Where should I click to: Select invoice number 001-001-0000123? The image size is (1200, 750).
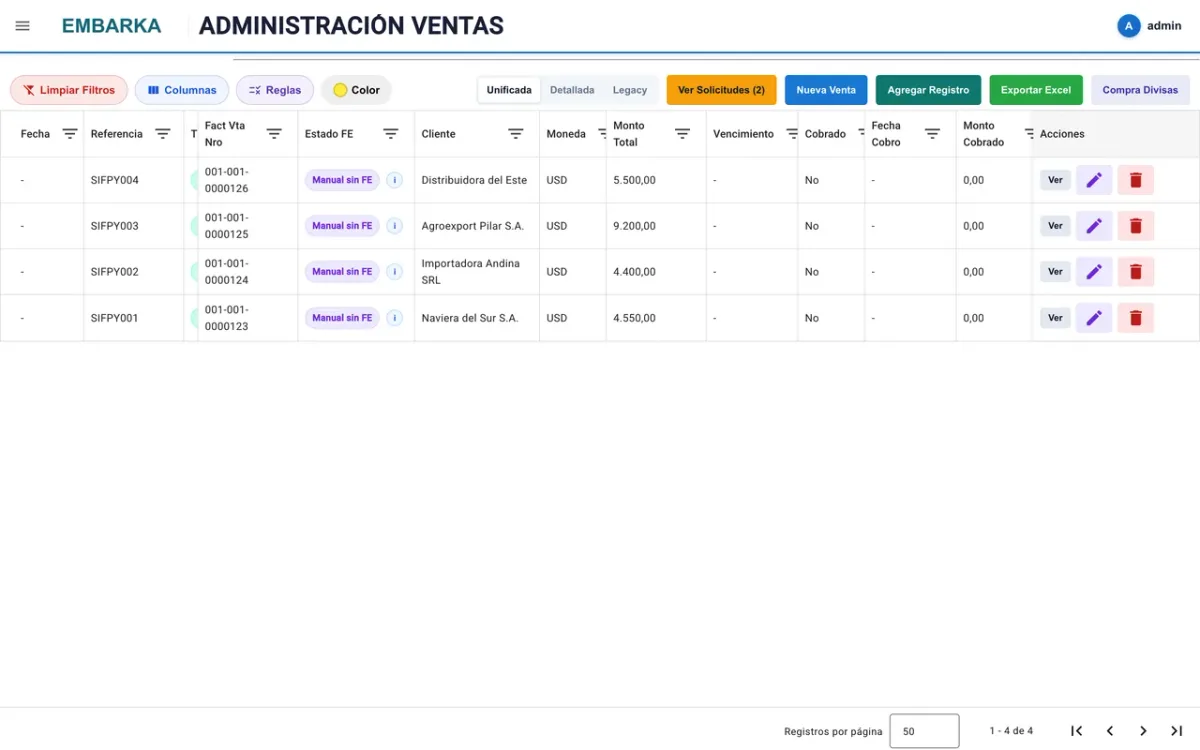(227, 318)
